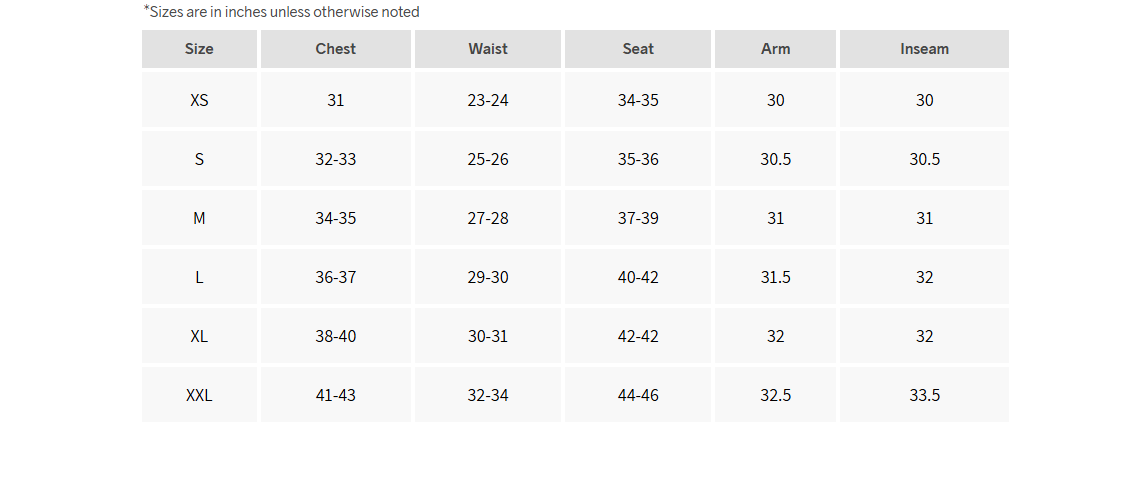This screenshot has width=1122, height=479.
Task: Click the Chest column header
Action: click(336, 49)
